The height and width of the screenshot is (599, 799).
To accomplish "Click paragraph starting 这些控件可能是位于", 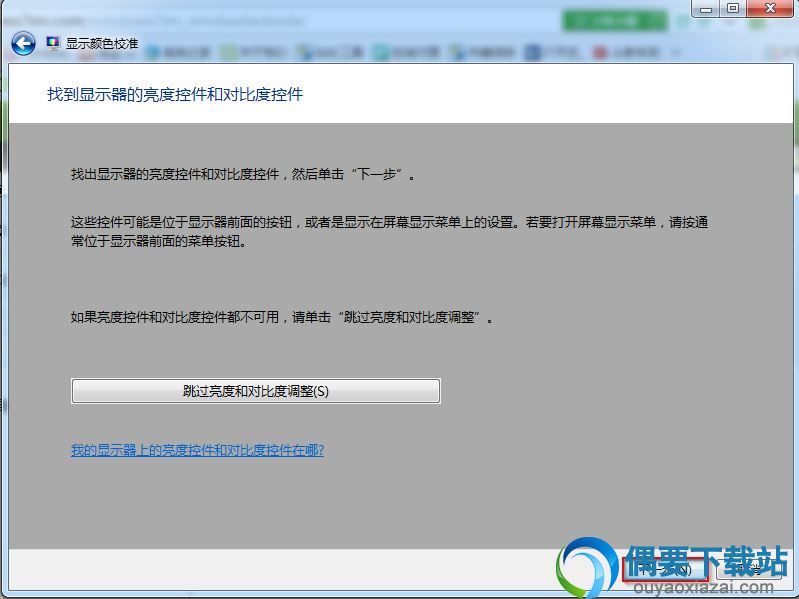I will tap(389, 231).
